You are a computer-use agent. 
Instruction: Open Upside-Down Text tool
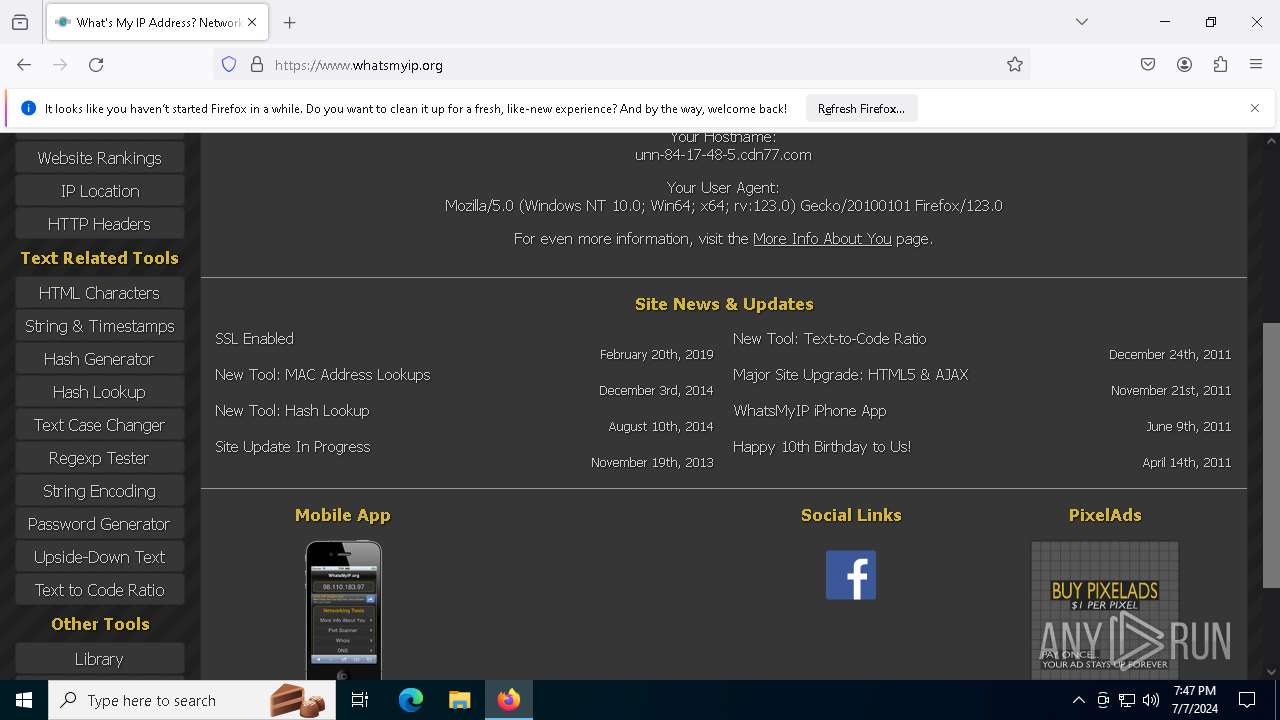(99, 557)
